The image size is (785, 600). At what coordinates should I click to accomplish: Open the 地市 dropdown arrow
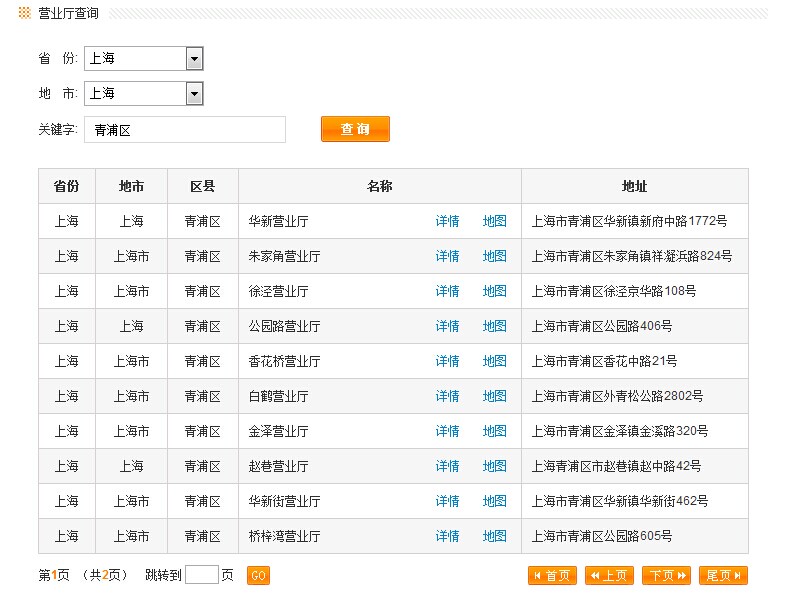pos(194,94)
